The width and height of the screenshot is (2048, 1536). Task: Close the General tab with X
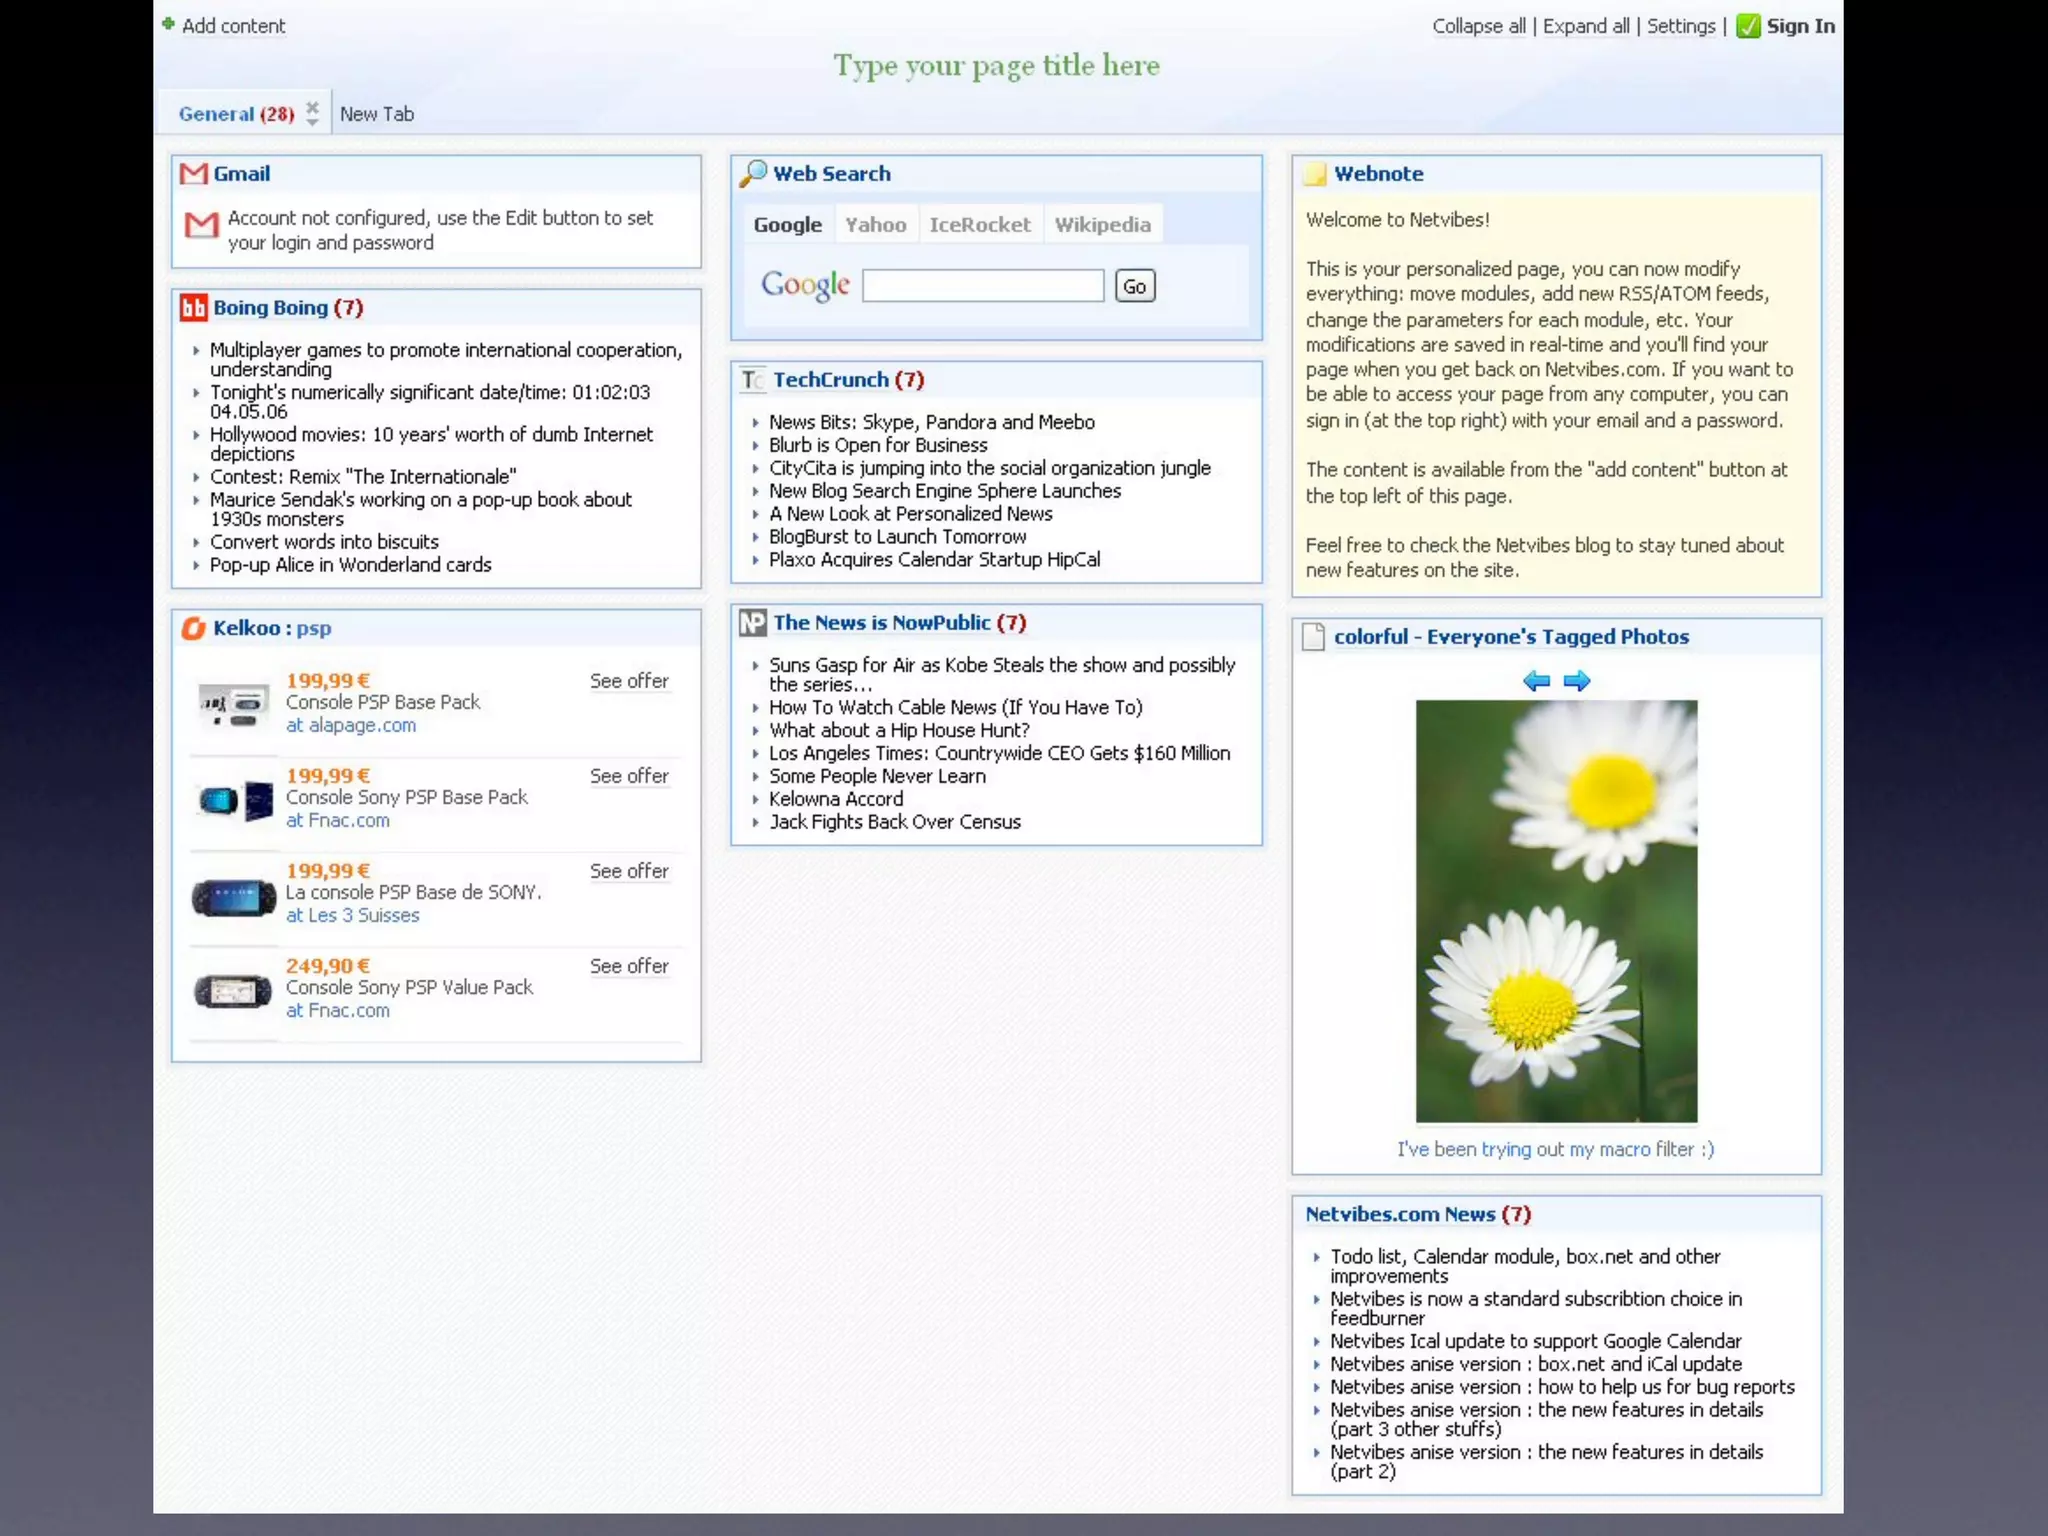(312, 106)
